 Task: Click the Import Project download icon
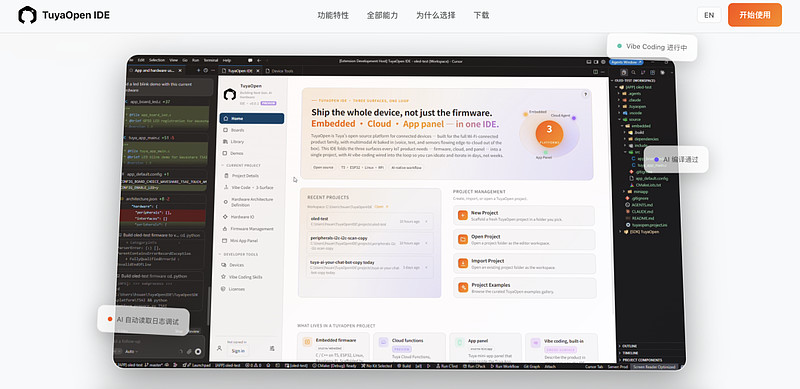(x=463, y=263)
